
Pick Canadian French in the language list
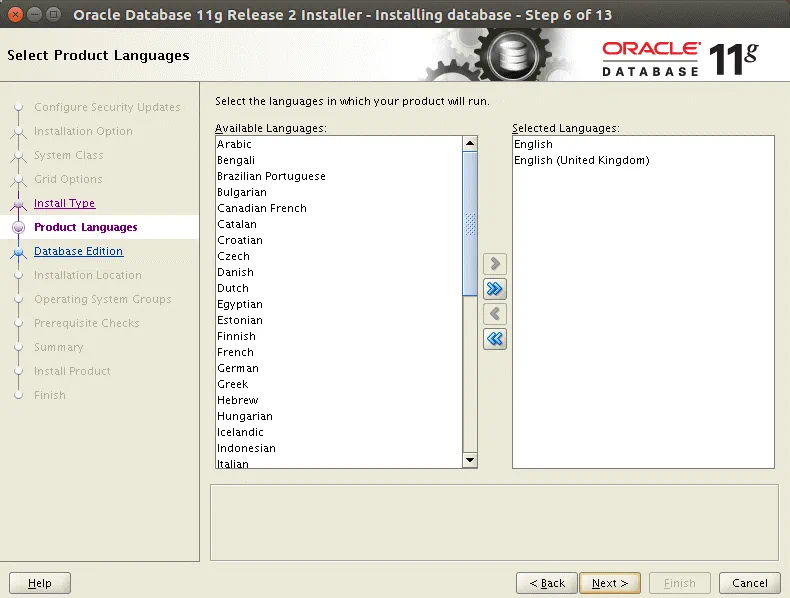(x=262, y=208)
